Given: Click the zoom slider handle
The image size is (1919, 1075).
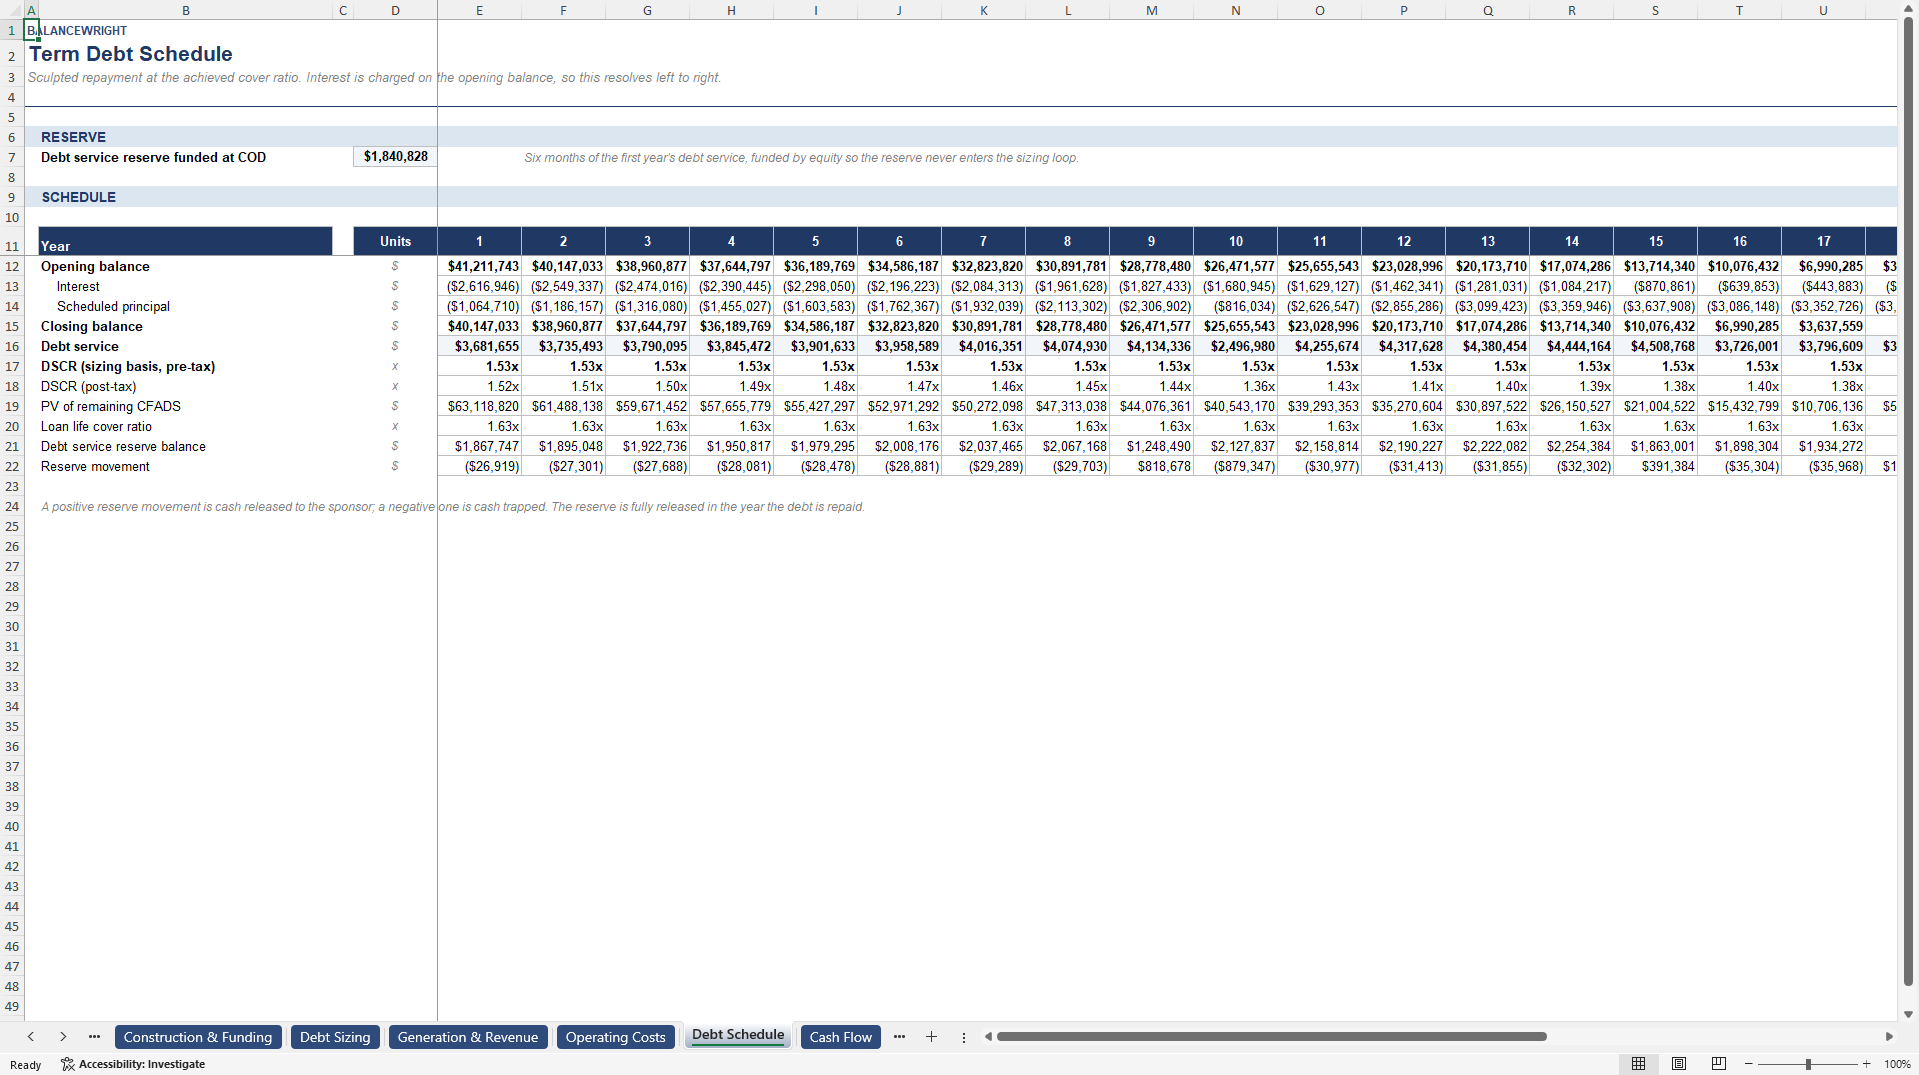Looking at the screenshot, I should click(x=1808, y=1064).
